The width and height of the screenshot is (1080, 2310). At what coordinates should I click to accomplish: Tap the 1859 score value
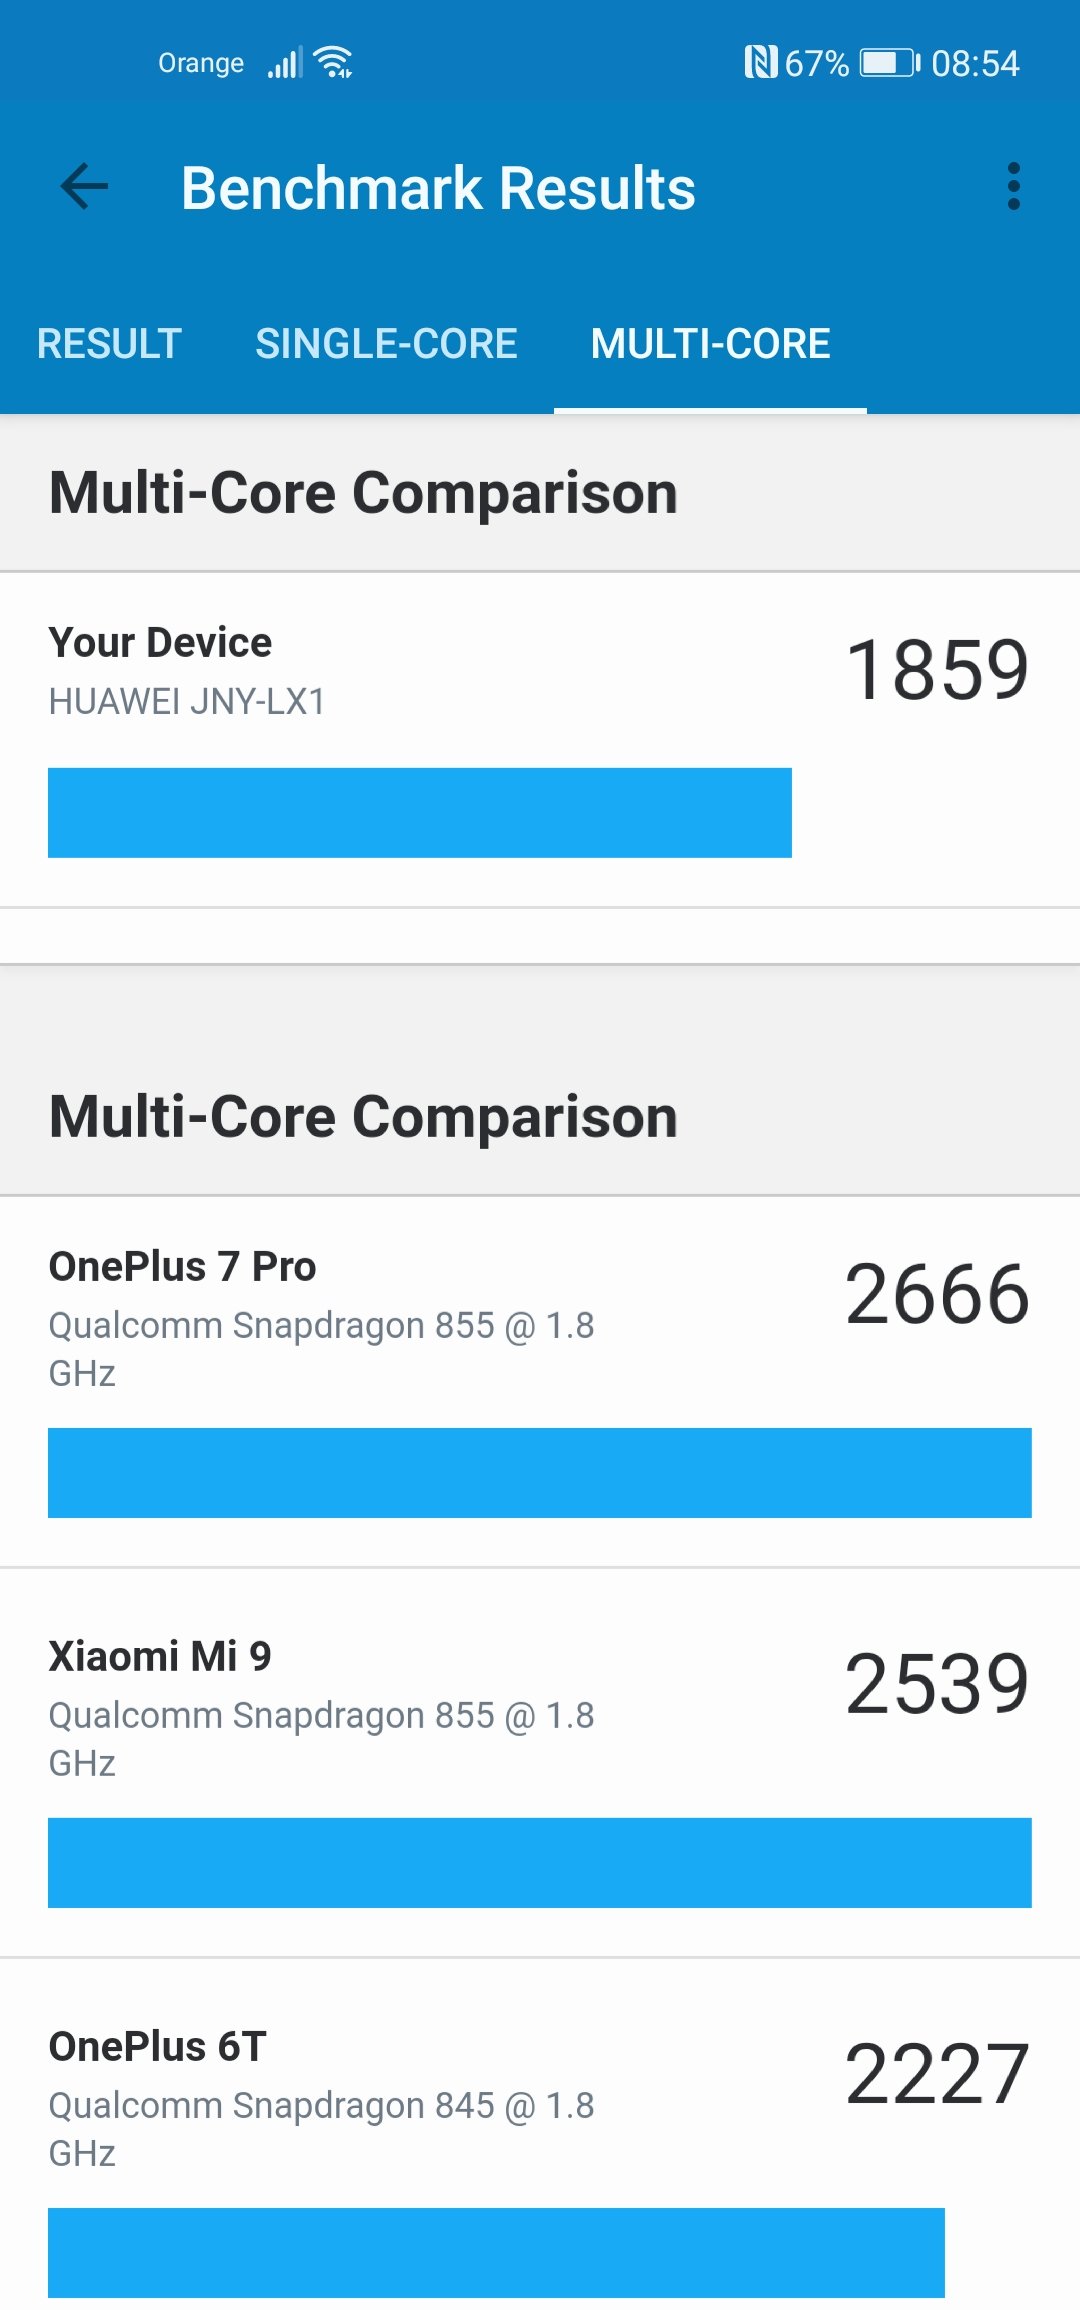point(937,670)
